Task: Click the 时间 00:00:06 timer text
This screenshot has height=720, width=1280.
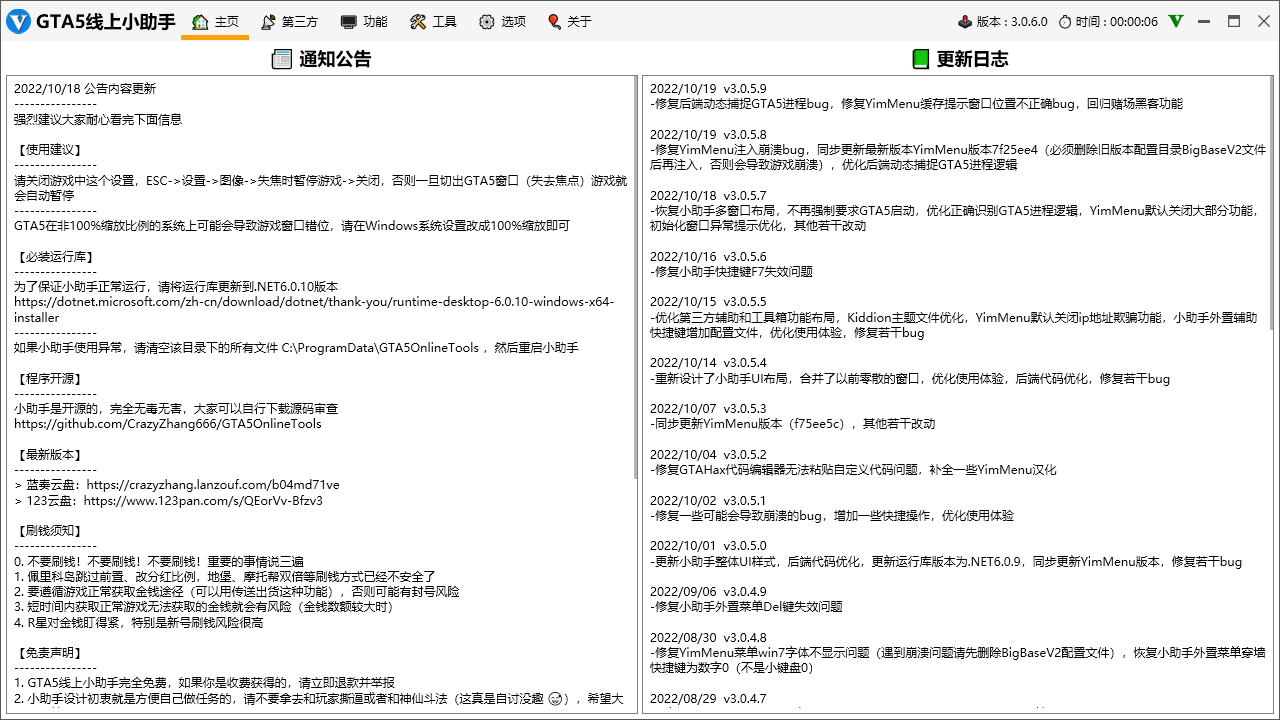Action: [1117, 21]
